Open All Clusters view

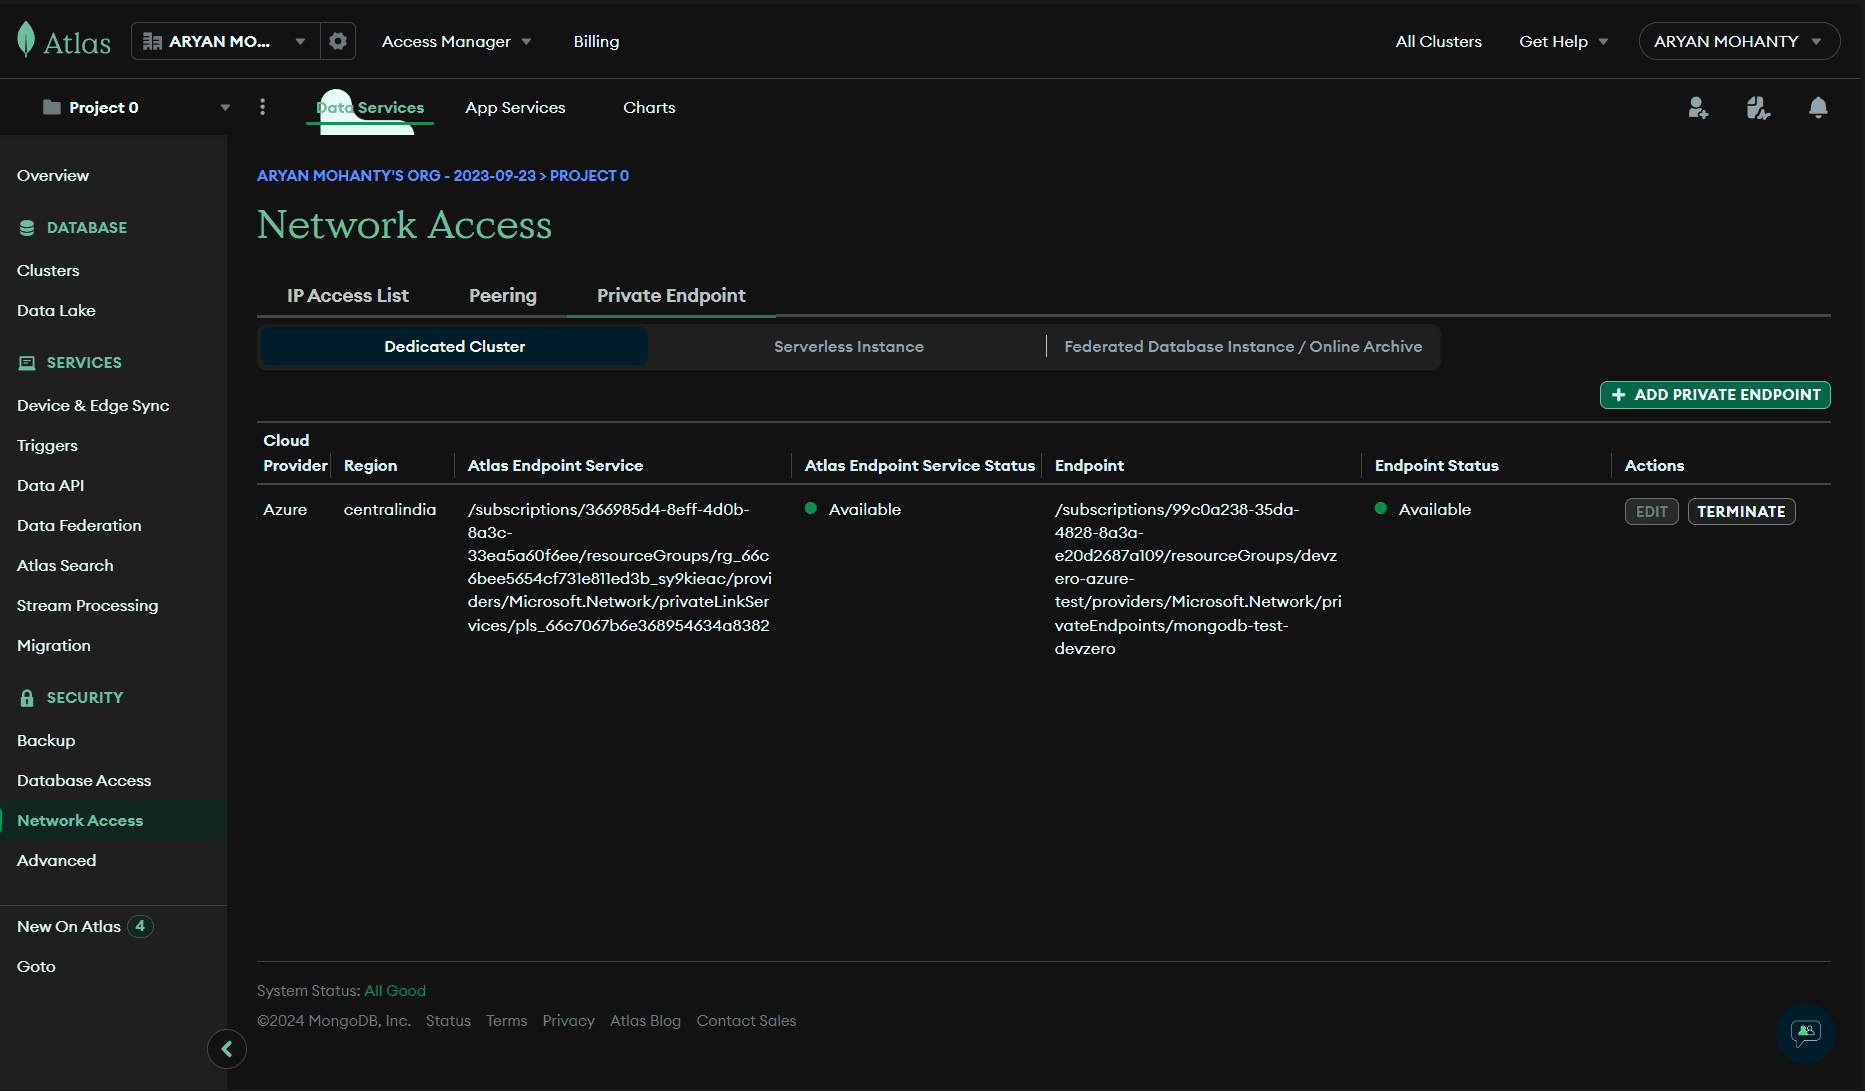pyautogui.click(x=1438, y=41)
